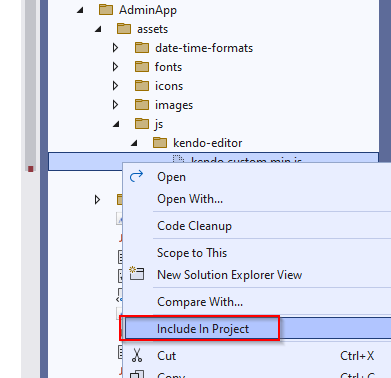
Task: Choose Scope to This option
Action: click(192, 253)
